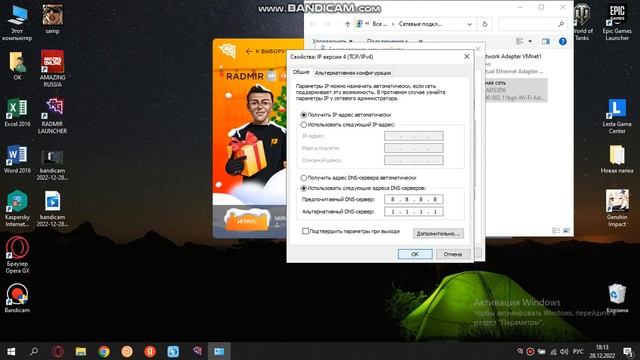Open Excel 2016 desktop shortcut
The height and width of the screenshot is (360, 640).
[17, 112]
